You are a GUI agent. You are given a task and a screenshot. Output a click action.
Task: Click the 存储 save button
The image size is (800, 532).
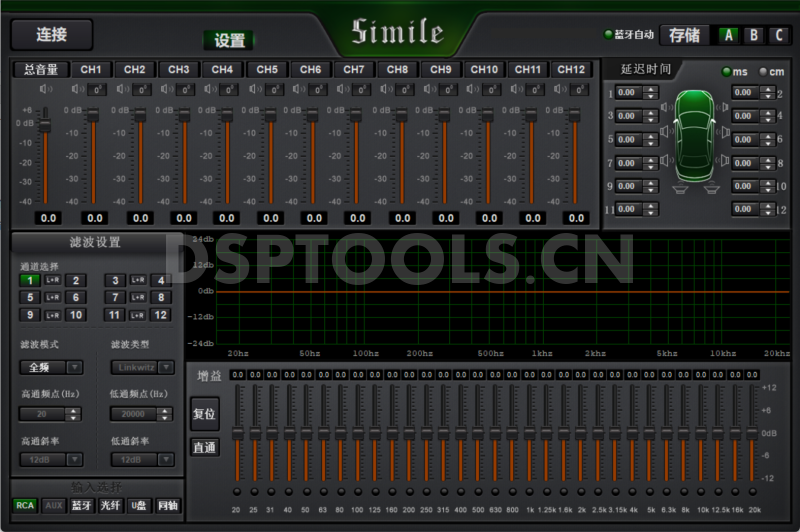click(x=685, y=35)
